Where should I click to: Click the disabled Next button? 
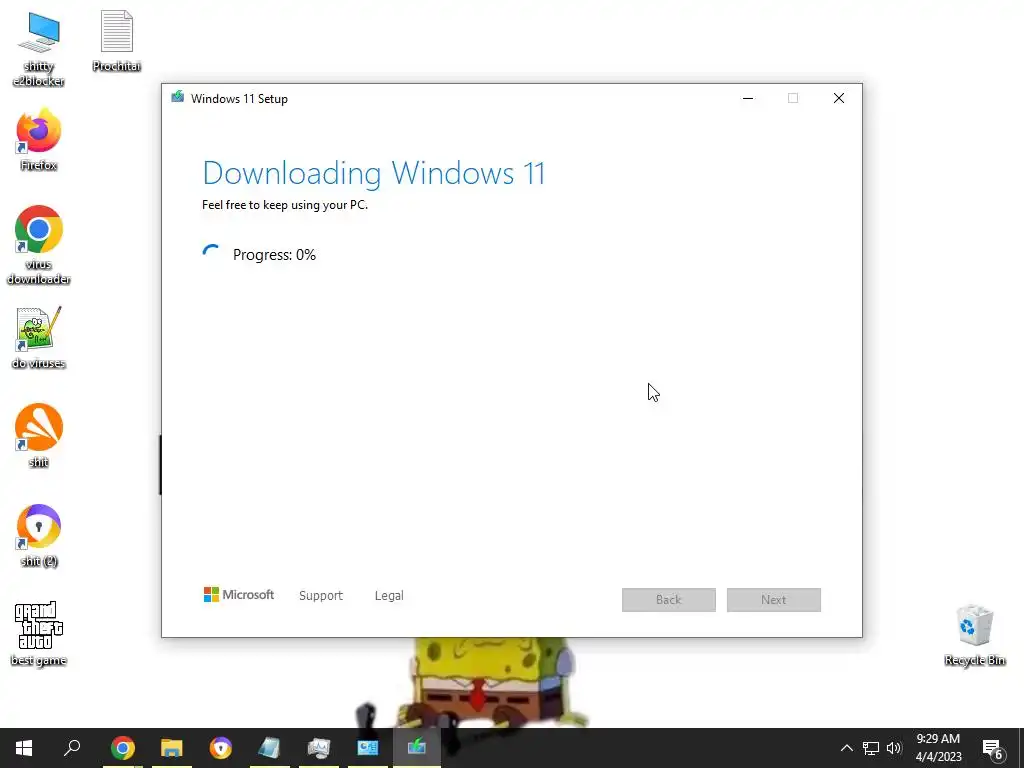[774, 600]
